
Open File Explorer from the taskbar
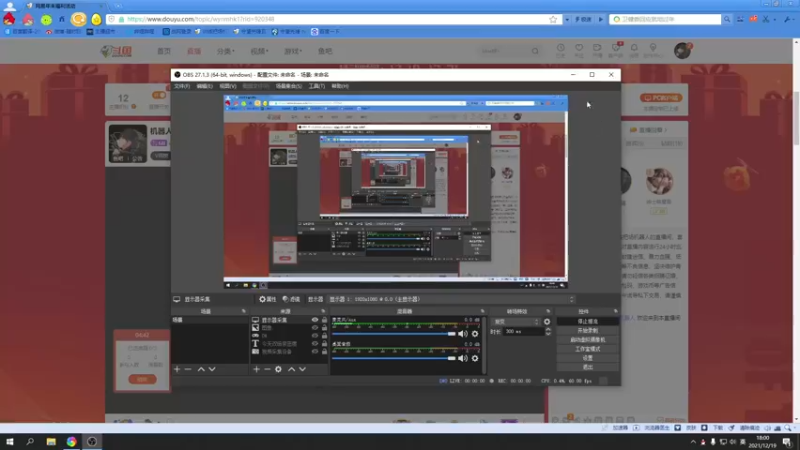coord(51,442)
